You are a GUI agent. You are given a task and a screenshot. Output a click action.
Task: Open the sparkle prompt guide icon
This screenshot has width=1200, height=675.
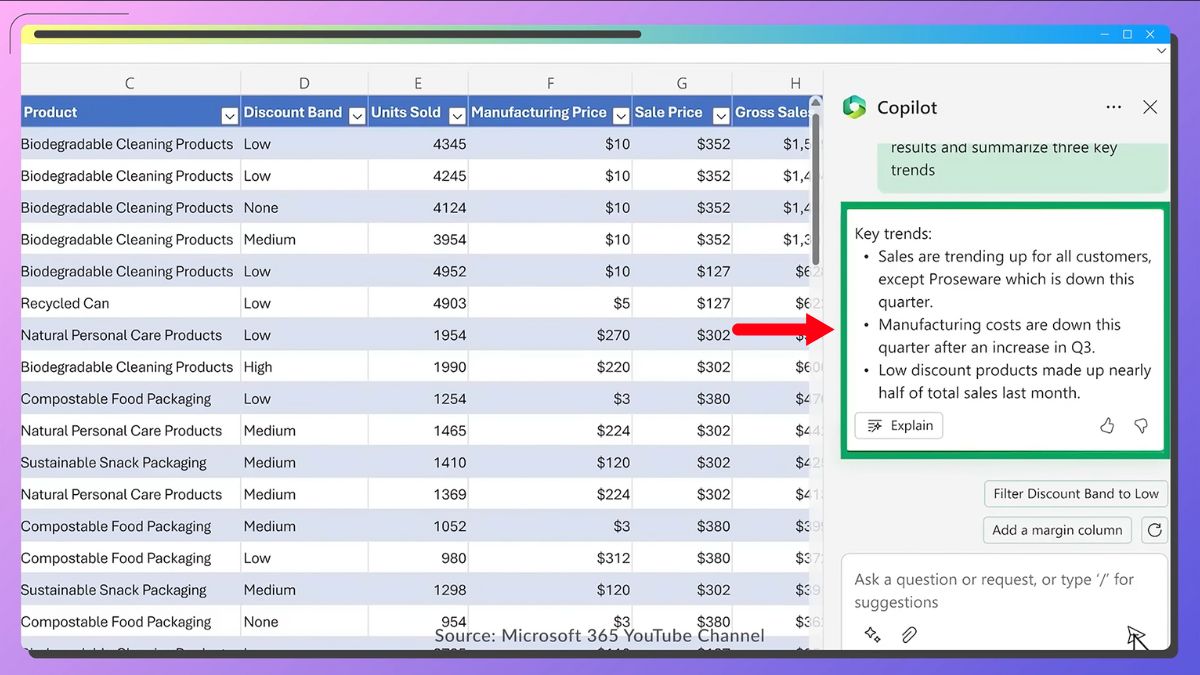(872, 635)
